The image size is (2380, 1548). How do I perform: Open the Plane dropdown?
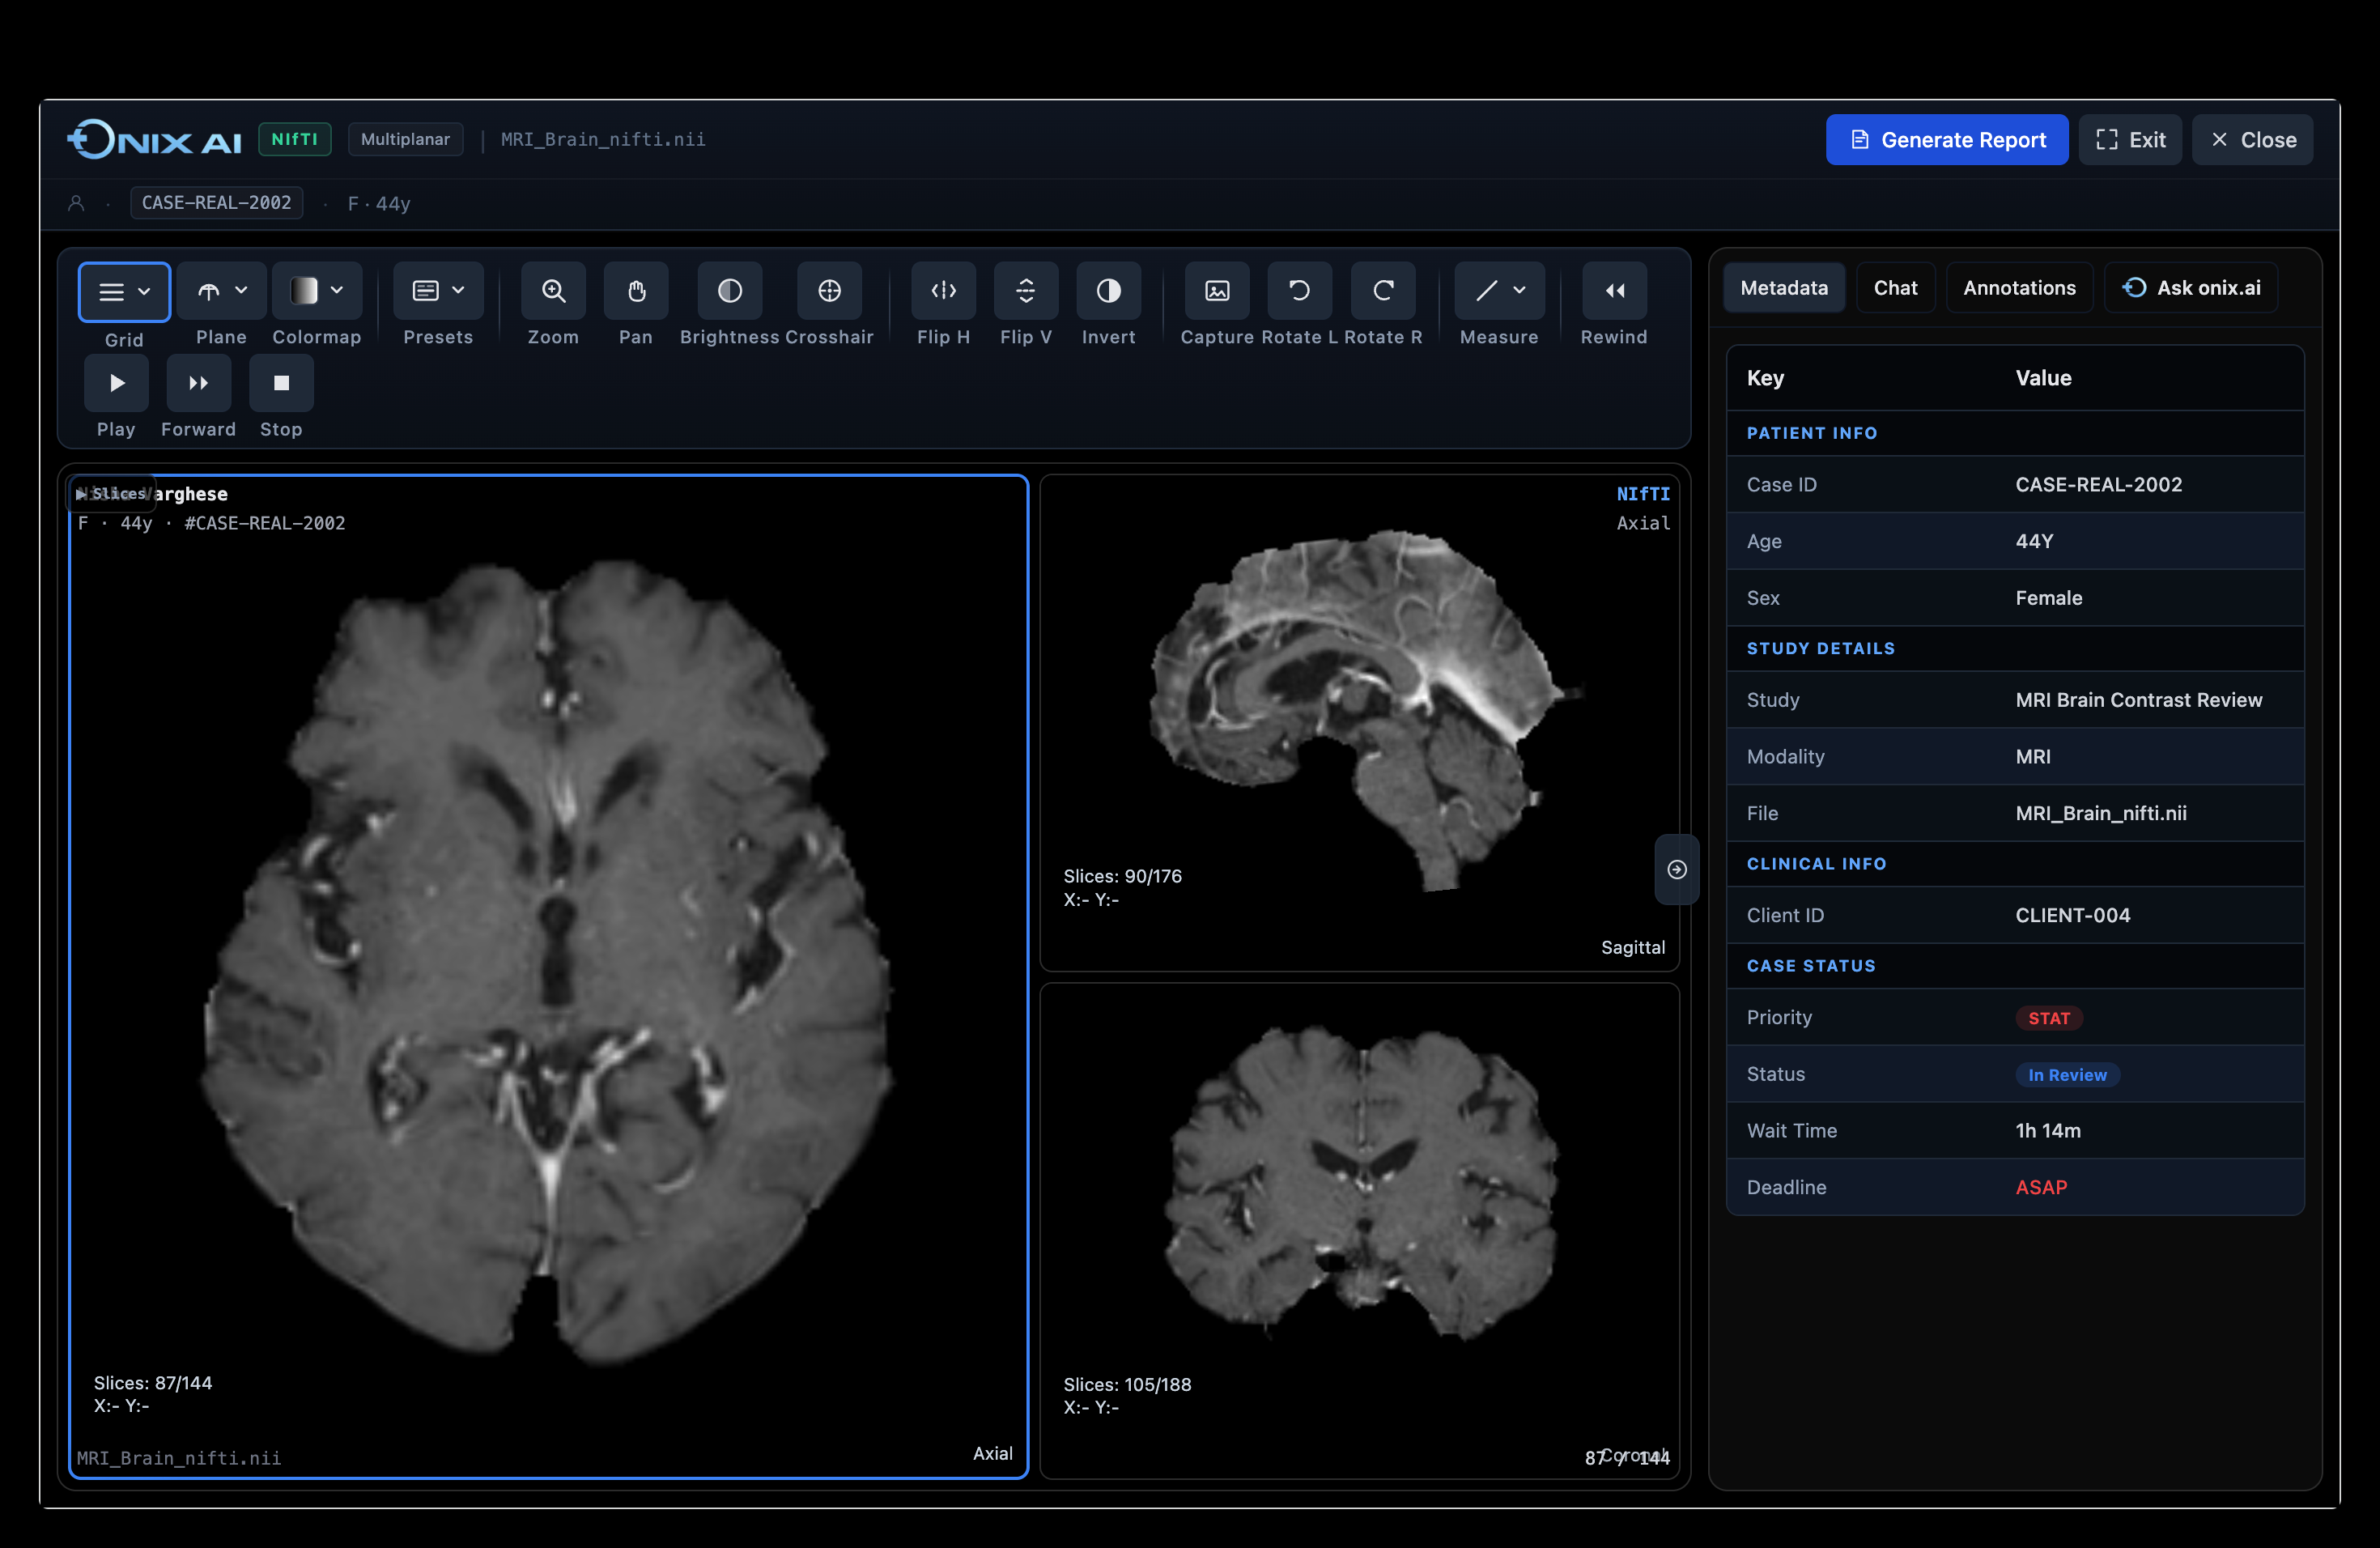pyautogui.click(x=220, y=292)
